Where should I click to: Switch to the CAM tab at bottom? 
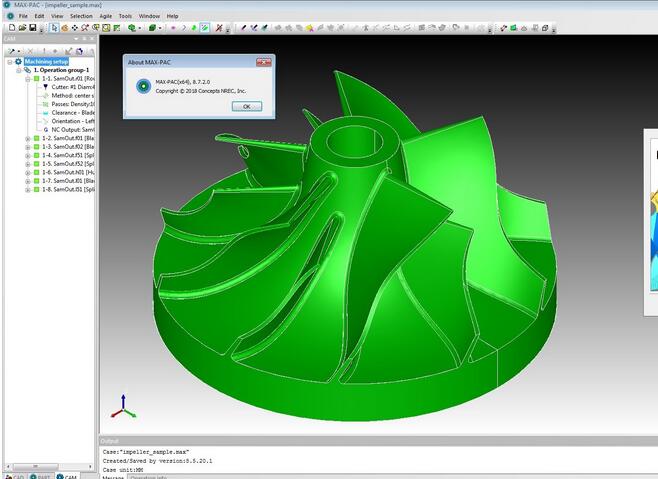(67, 476)
